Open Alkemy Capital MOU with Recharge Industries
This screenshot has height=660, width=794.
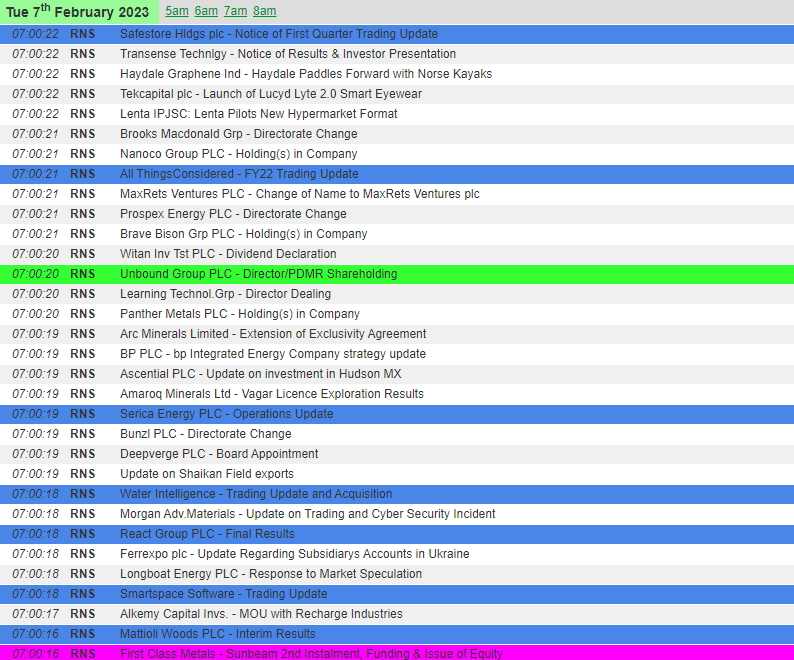coord(261,614)
